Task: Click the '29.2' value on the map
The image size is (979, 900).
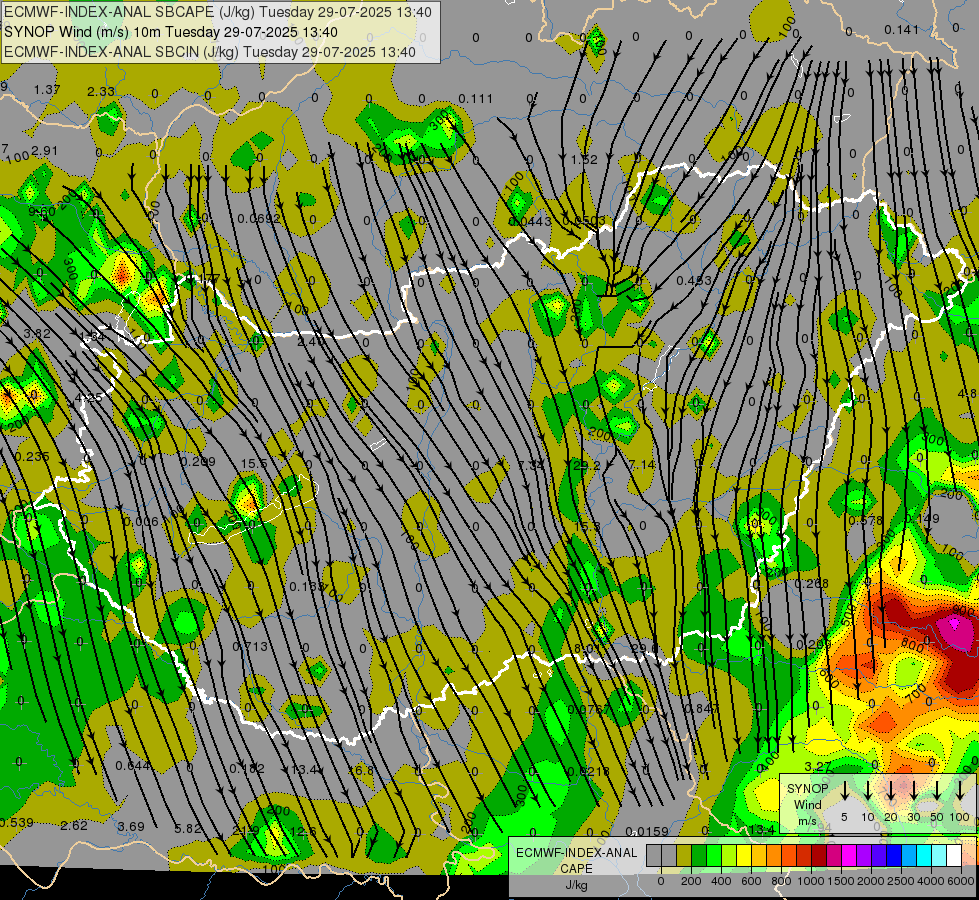Action: [x=587, y=465]
